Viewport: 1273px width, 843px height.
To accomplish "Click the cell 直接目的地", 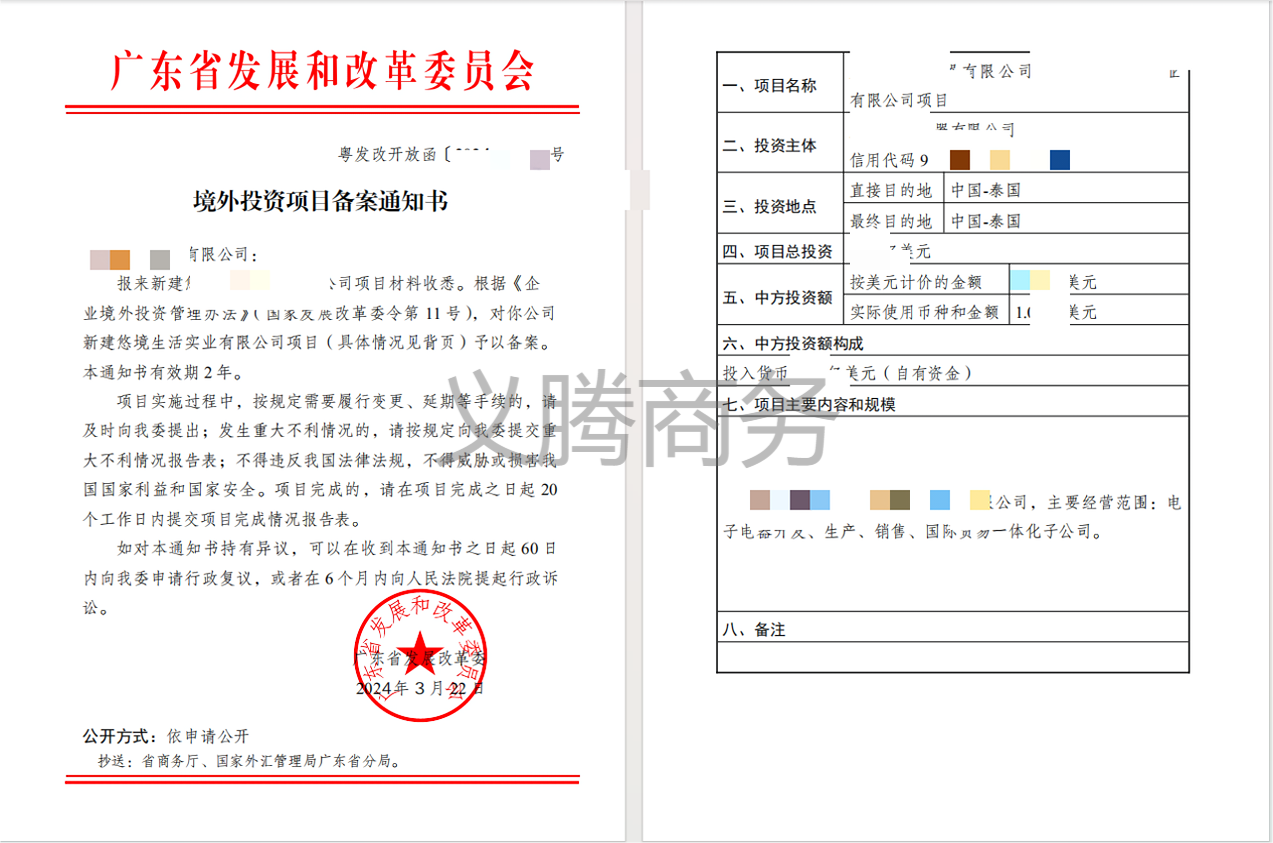I will 890,190.
